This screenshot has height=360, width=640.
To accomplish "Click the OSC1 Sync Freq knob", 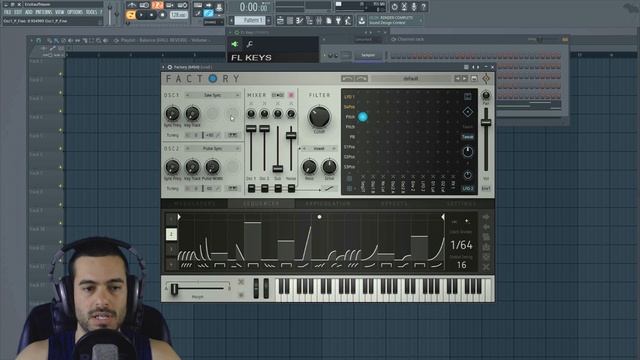I will (172, 113).
